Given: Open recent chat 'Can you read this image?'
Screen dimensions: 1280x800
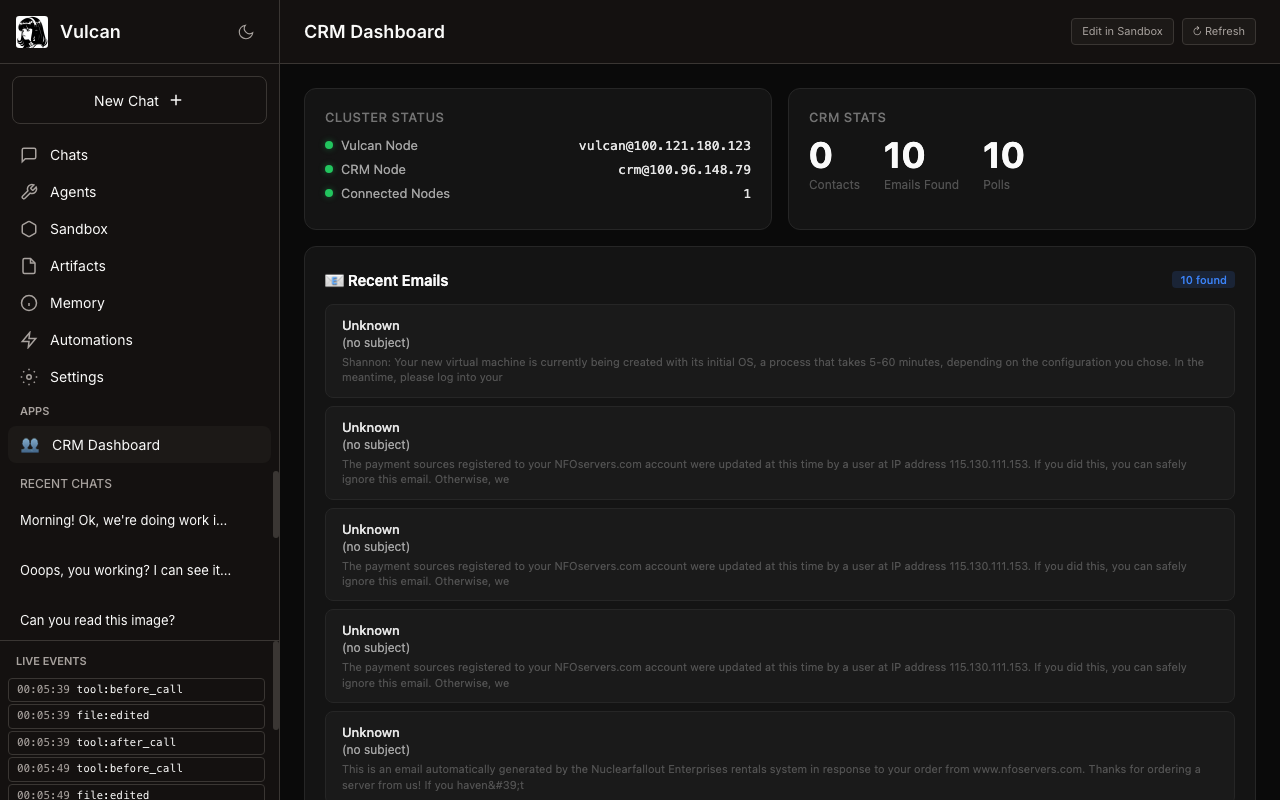Looking at the screenshot, I should click(98, 620).
